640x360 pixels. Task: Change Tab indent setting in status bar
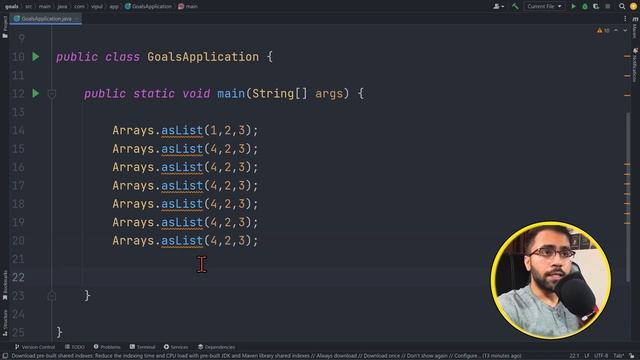point(618,356)
